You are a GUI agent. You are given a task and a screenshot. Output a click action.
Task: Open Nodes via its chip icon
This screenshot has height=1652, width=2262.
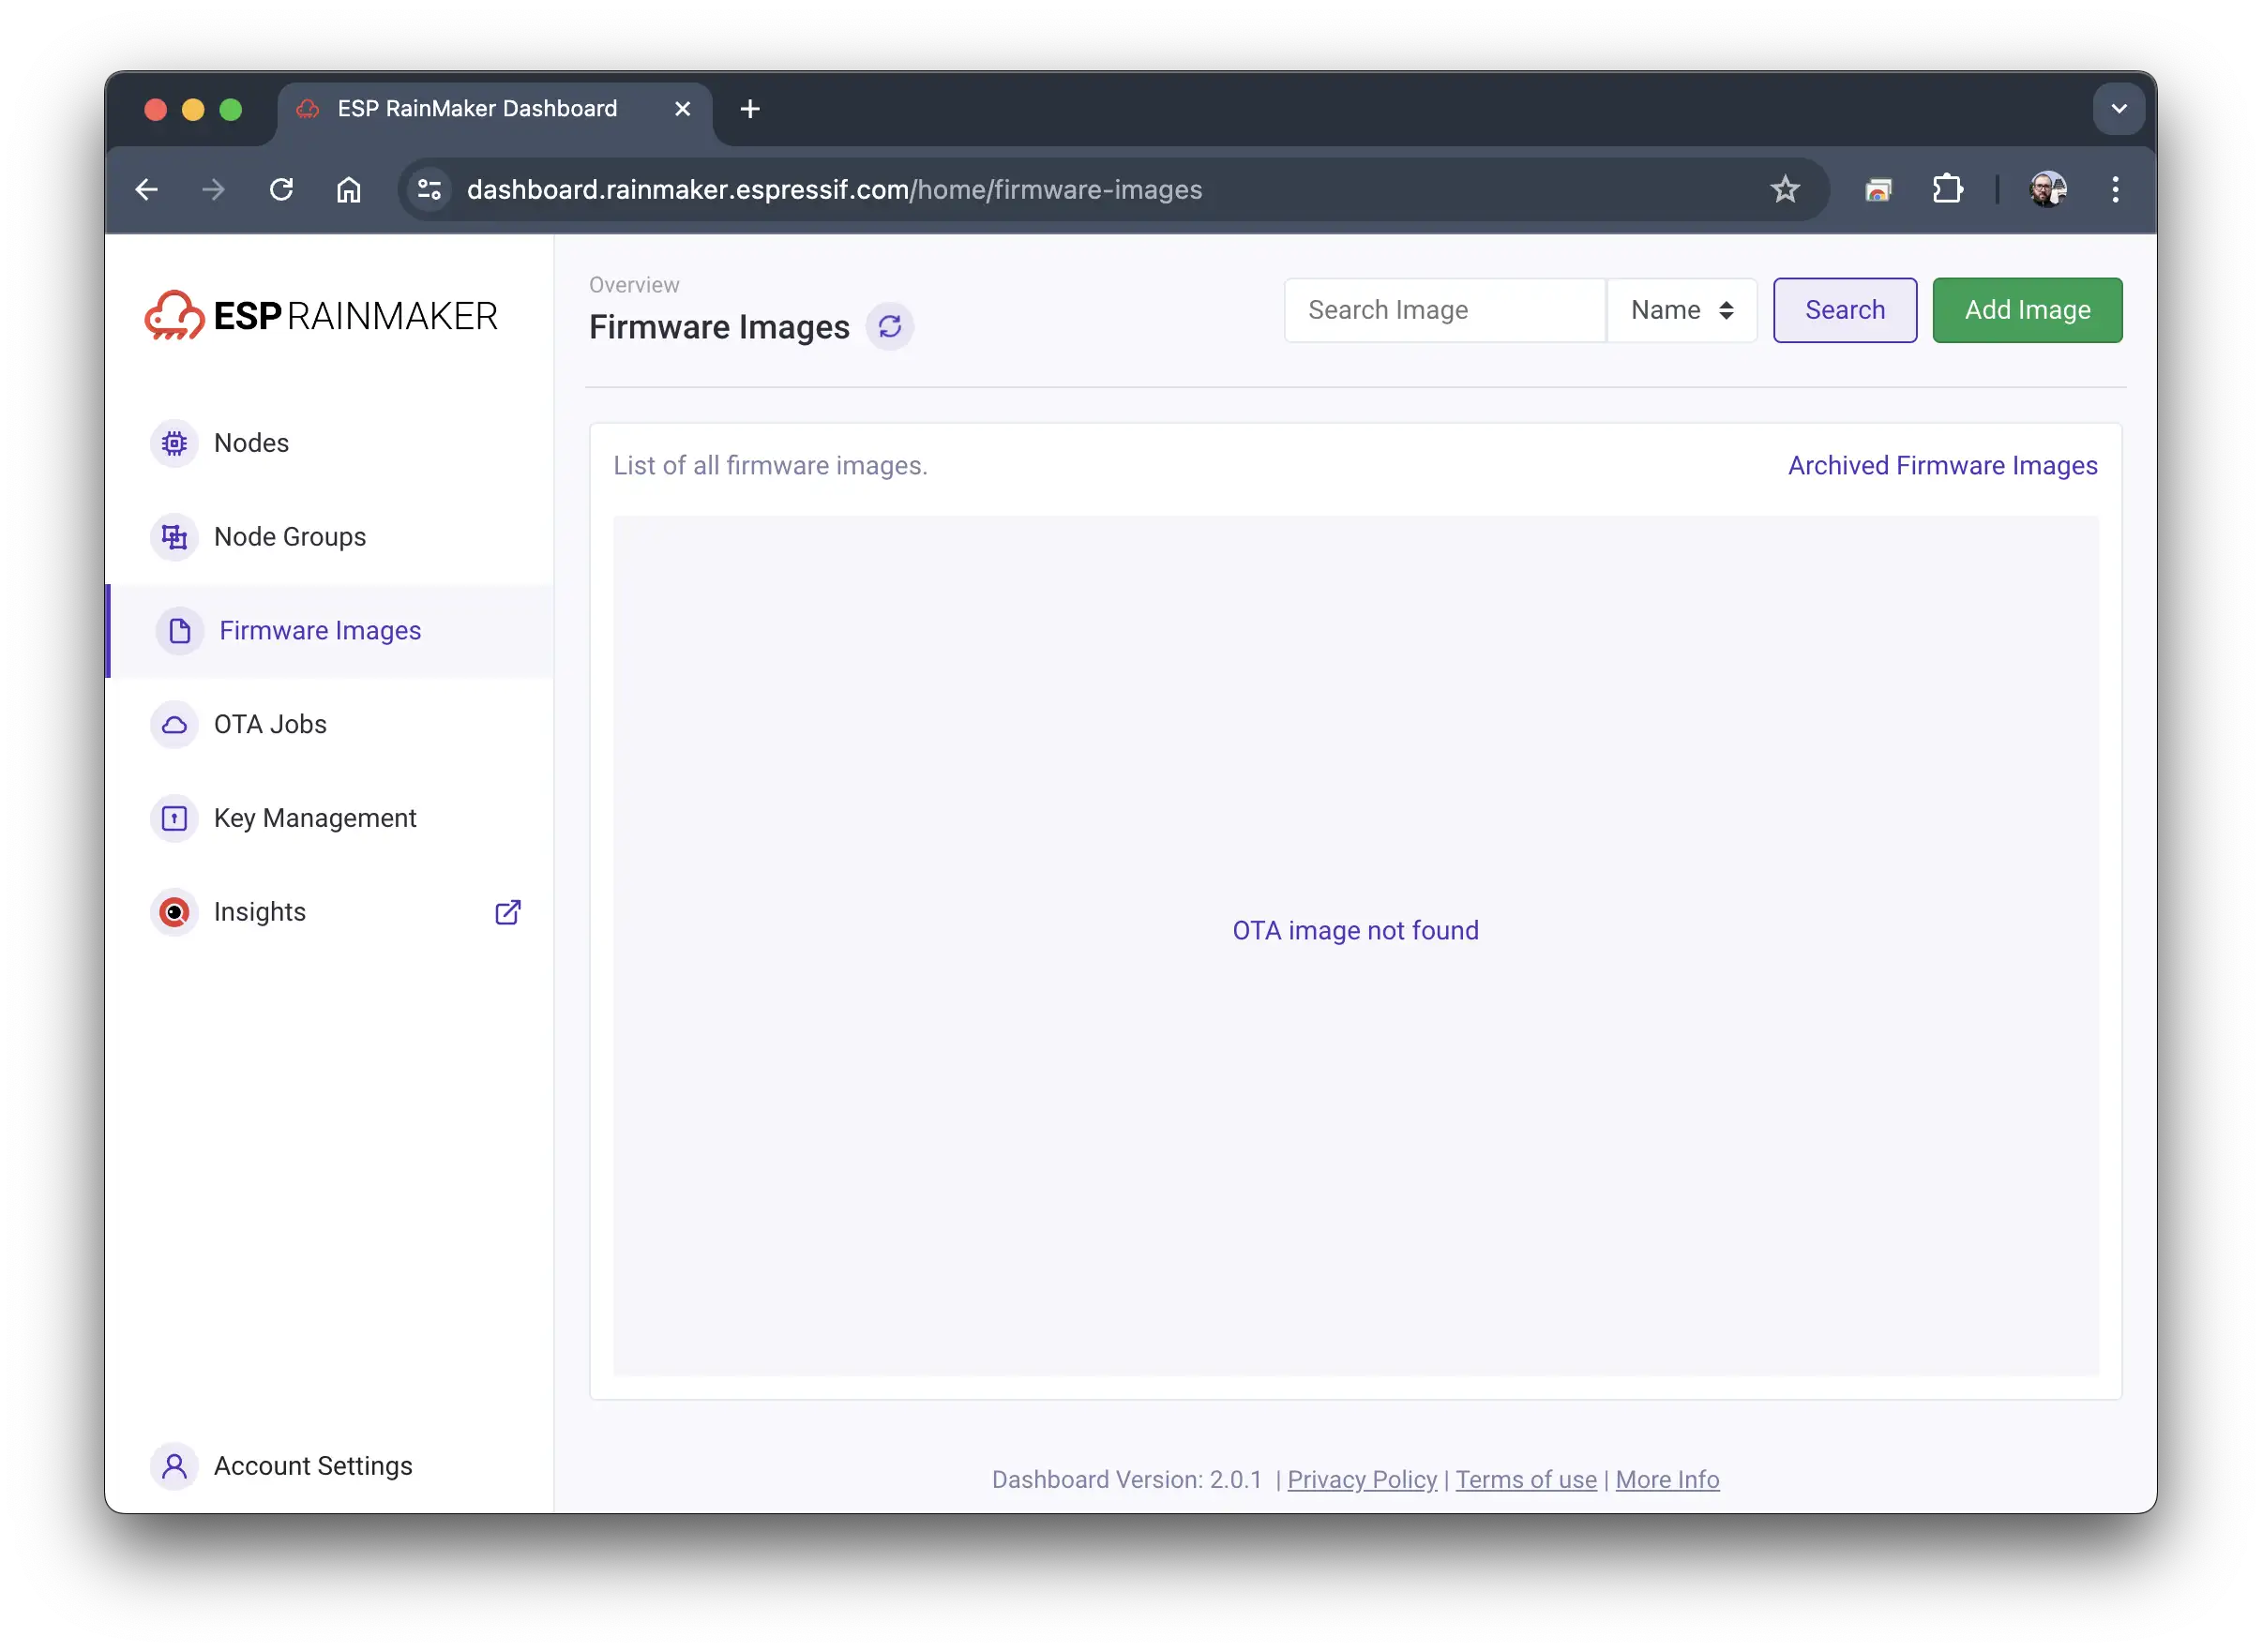[x=175, y=443]
